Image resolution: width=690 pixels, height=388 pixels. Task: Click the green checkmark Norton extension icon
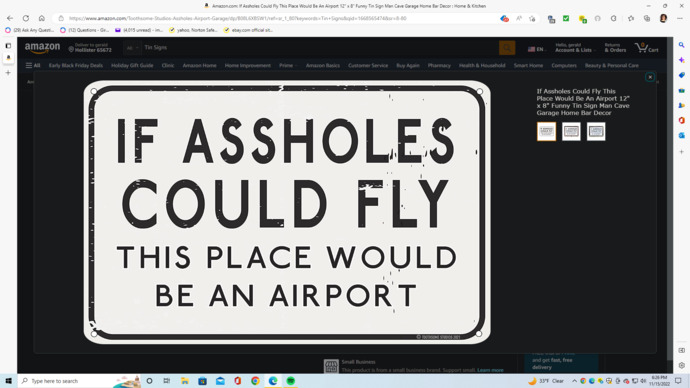(566, 18)
